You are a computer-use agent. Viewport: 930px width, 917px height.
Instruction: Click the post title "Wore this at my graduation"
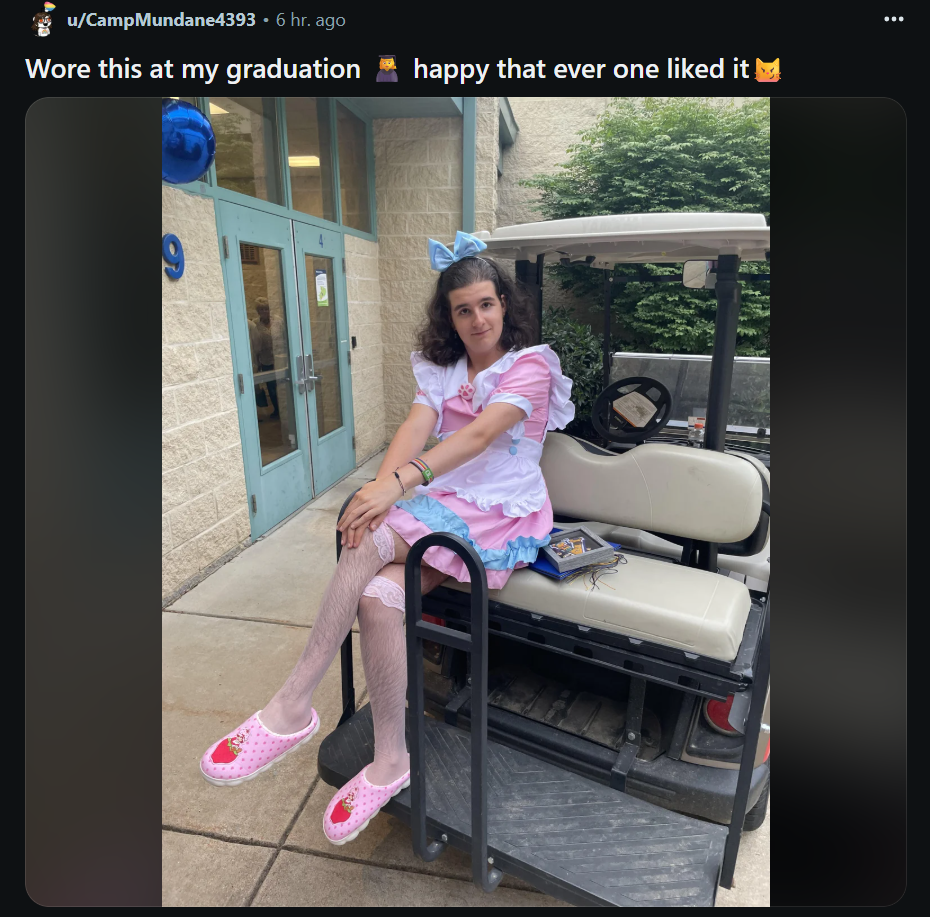pos(193,69)
